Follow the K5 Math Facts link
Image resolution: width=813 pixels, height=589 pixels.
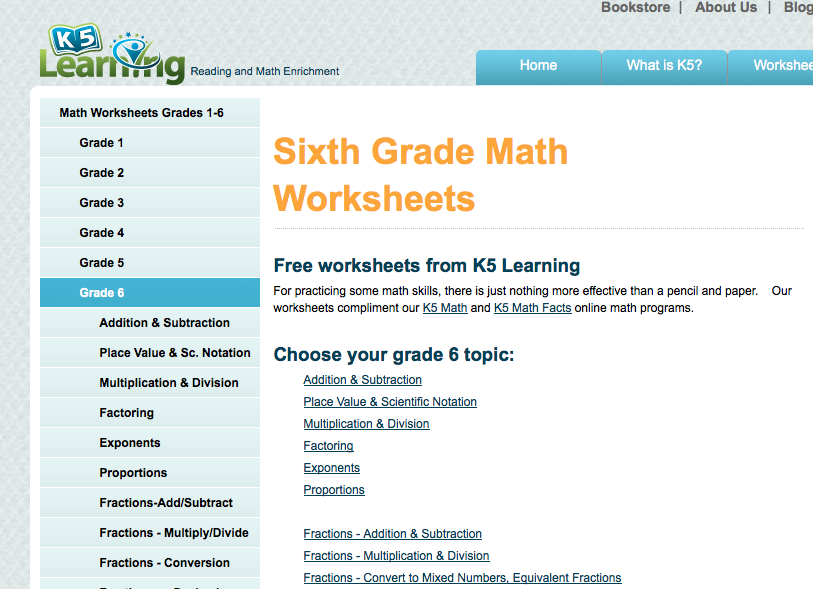tap(532, 308)
